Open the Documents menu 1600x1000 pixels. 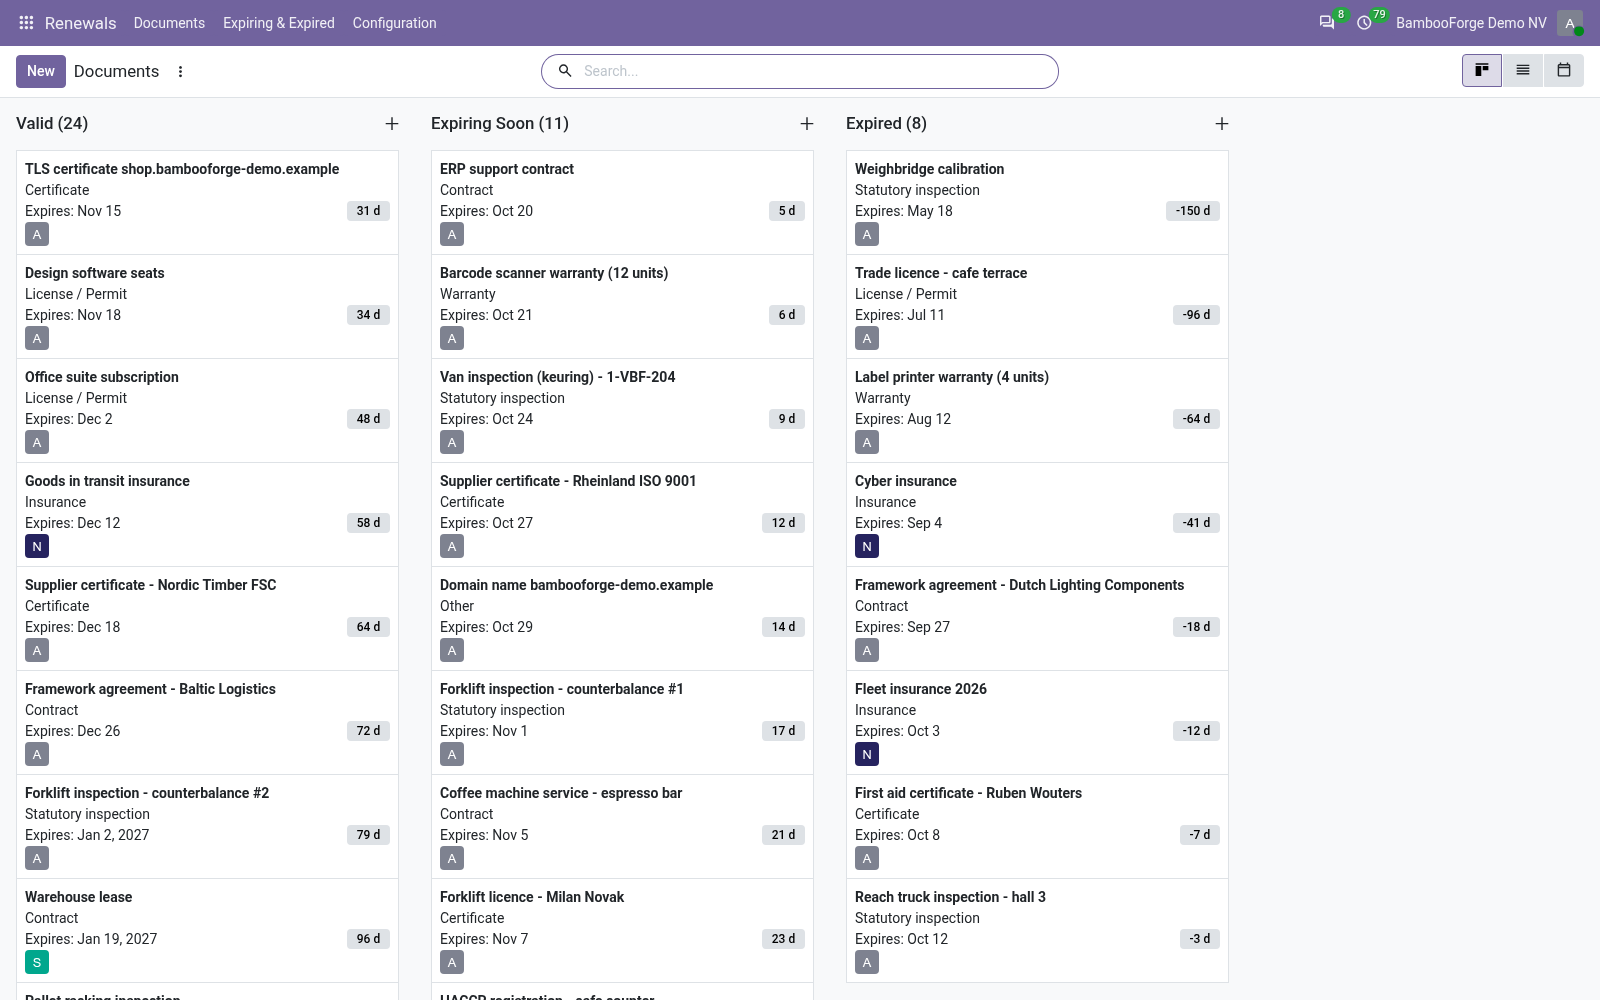(x=169, y=22)
